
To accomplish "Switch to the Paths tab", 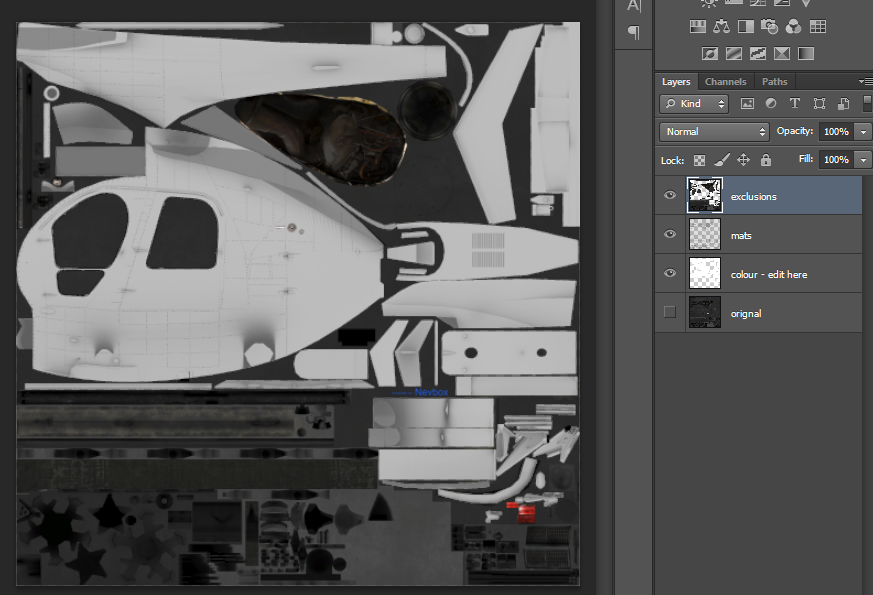I will (x=774, y=82).
